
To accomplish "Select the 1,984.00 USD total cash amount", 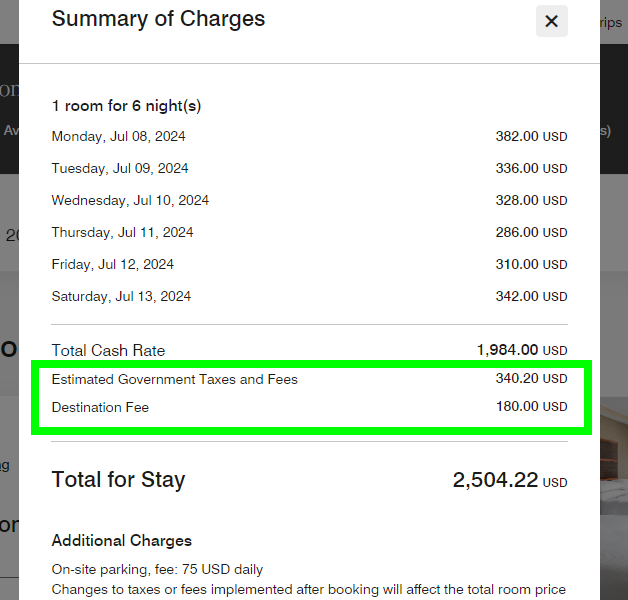I will coord(522,350).
